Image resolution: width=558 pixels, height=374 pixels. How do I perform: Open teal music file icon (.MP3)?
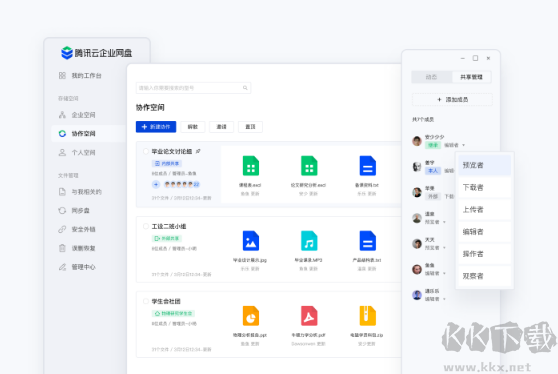[x=309, y=241]
